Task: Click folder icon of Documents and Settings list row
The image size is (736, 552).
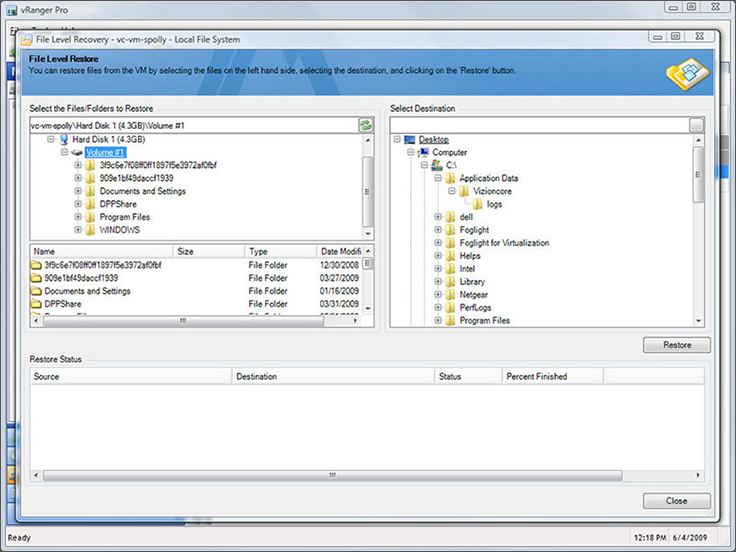Action: 36,291
